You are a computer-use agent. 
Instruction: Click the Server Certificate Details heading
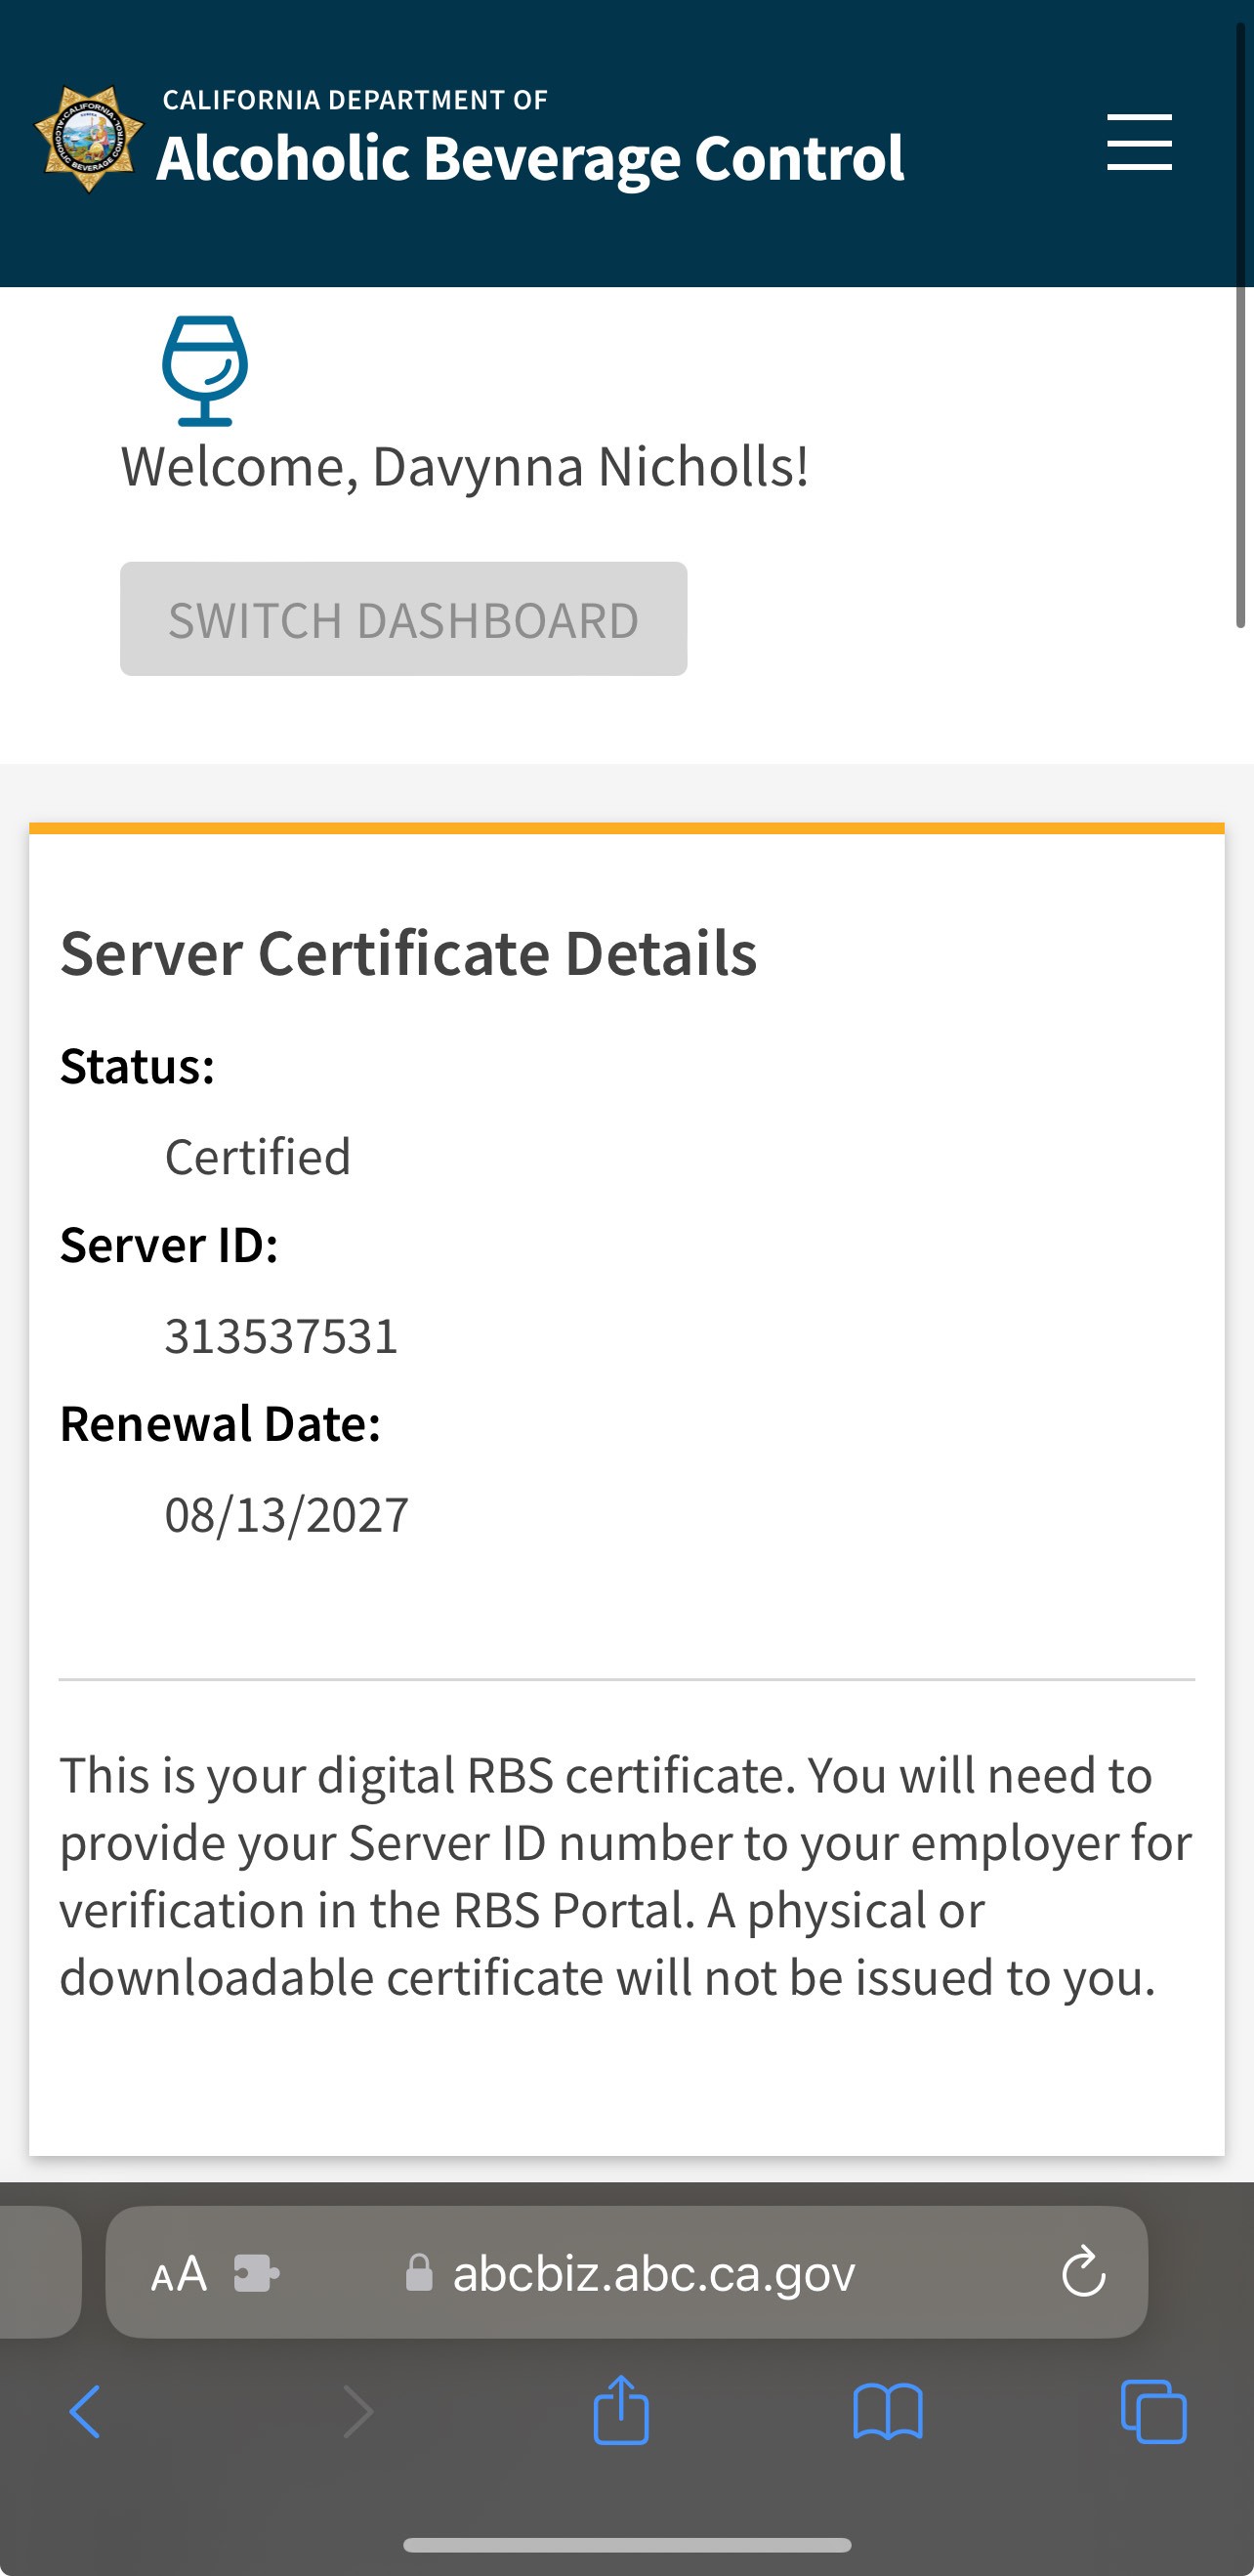click(408, 953)
